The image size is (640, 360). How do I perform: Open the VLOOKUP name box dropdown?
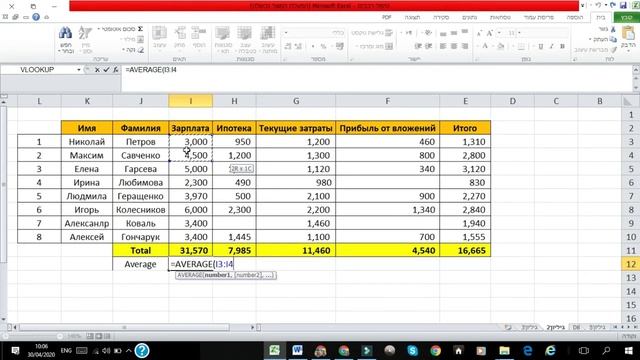click(79, 70)
